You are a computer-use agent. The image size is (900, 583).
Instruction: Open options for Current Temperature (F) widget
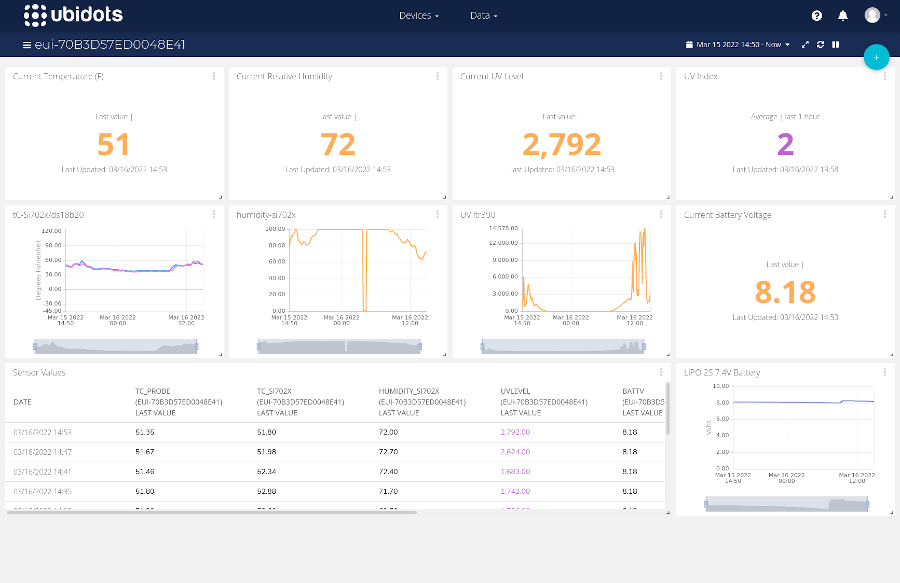click(214, 76)
